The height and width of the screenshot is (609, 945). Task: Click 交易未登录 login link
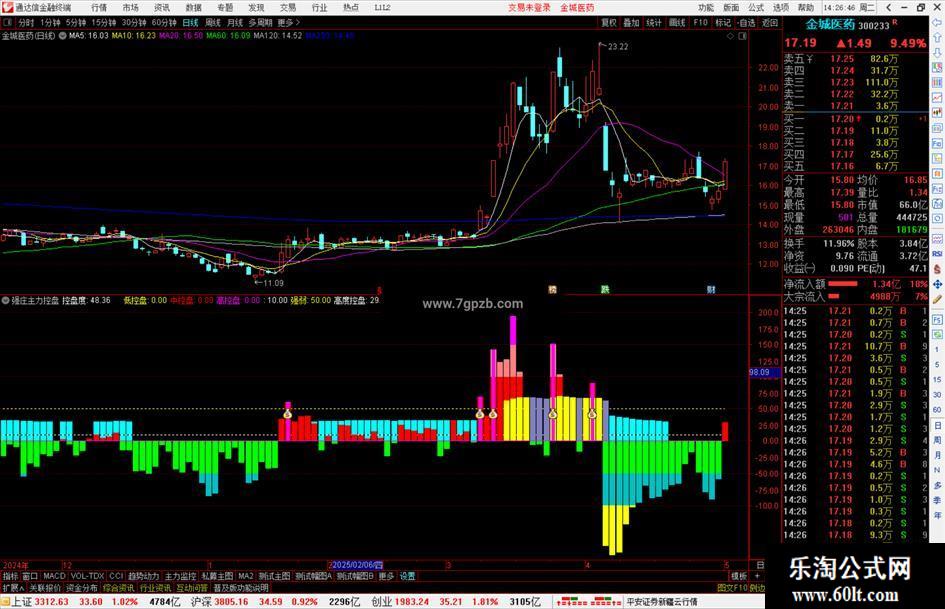pyautogui.click(x=529, y=8)
